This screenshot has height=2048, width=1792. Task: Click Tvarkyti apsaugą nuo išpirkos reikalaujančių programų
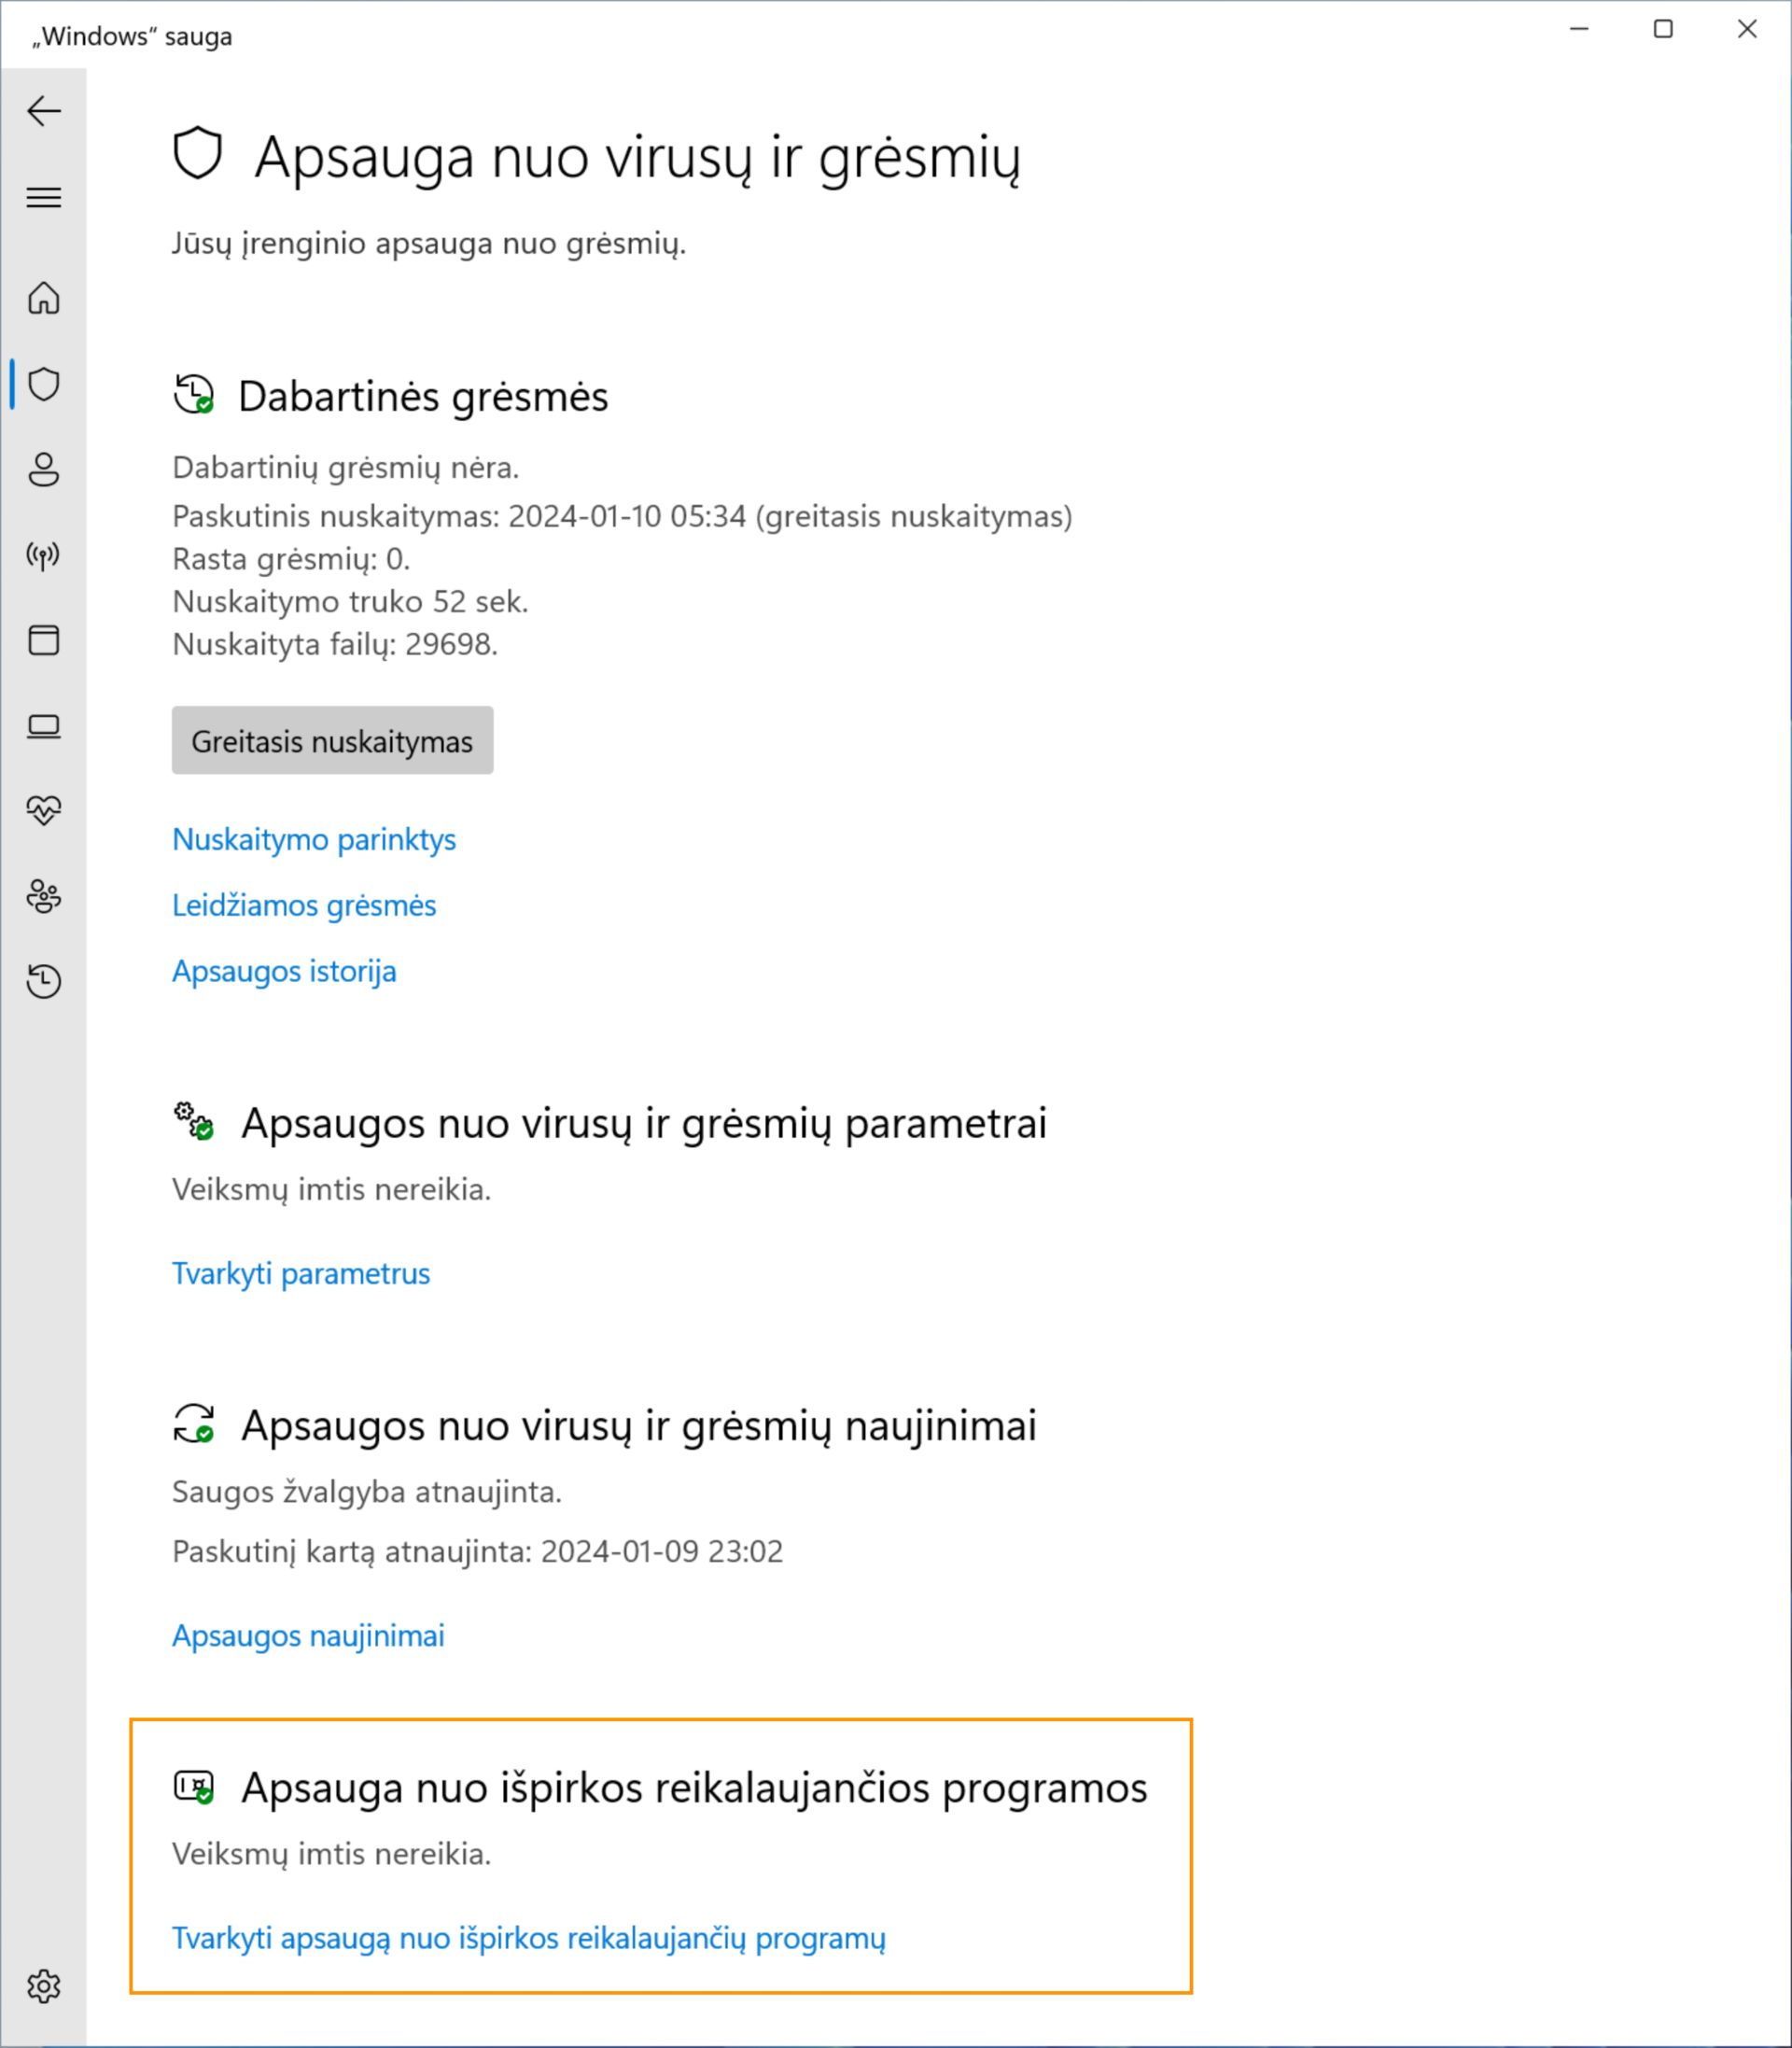click(x=529, y=1938)
